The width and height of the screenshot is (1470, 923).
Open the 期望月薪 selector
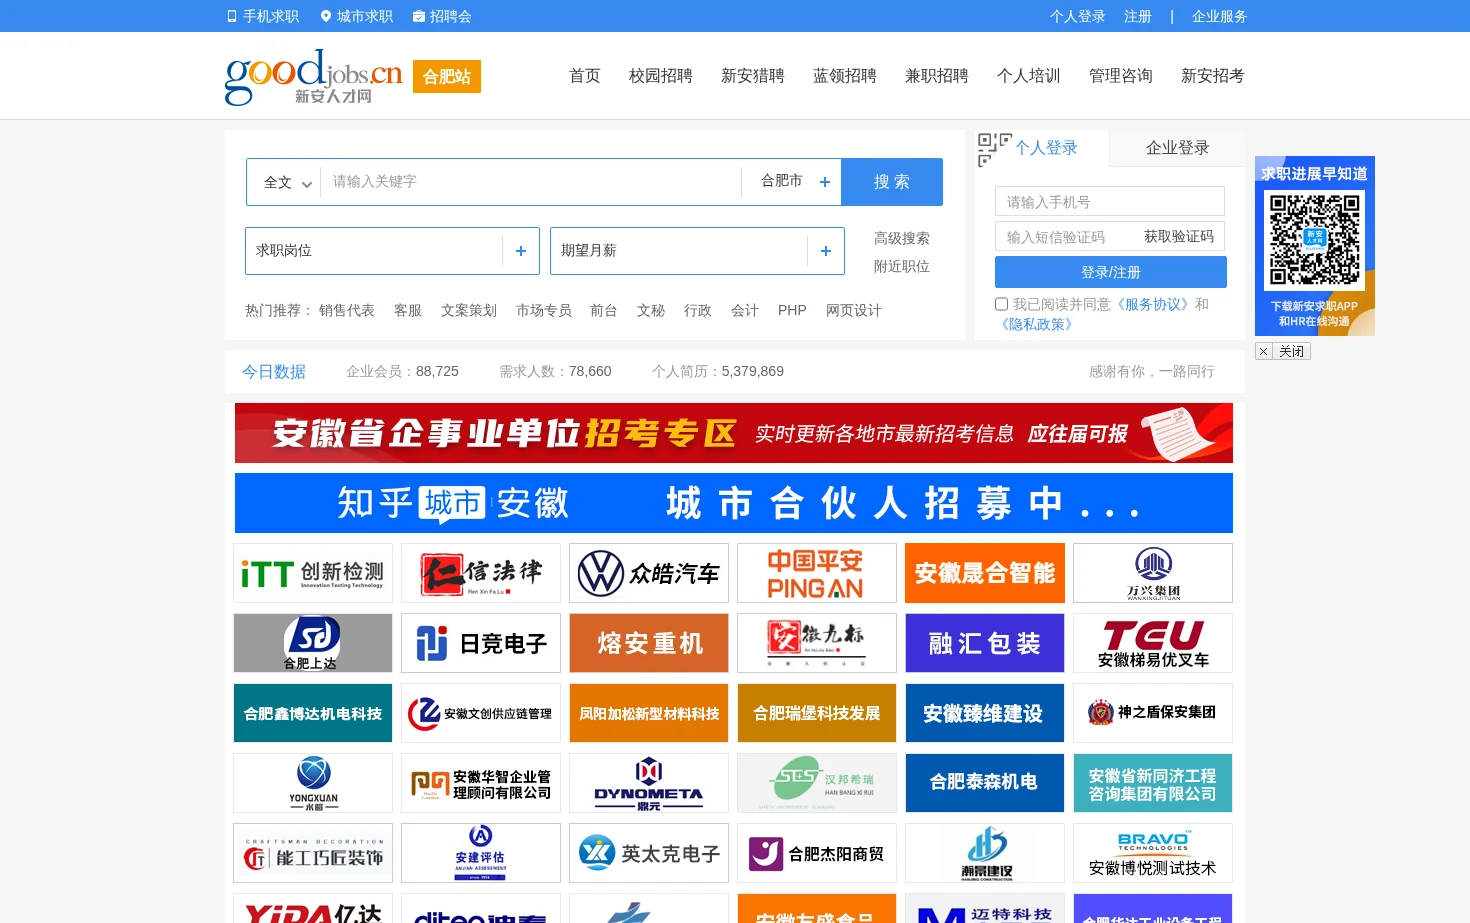697,251
